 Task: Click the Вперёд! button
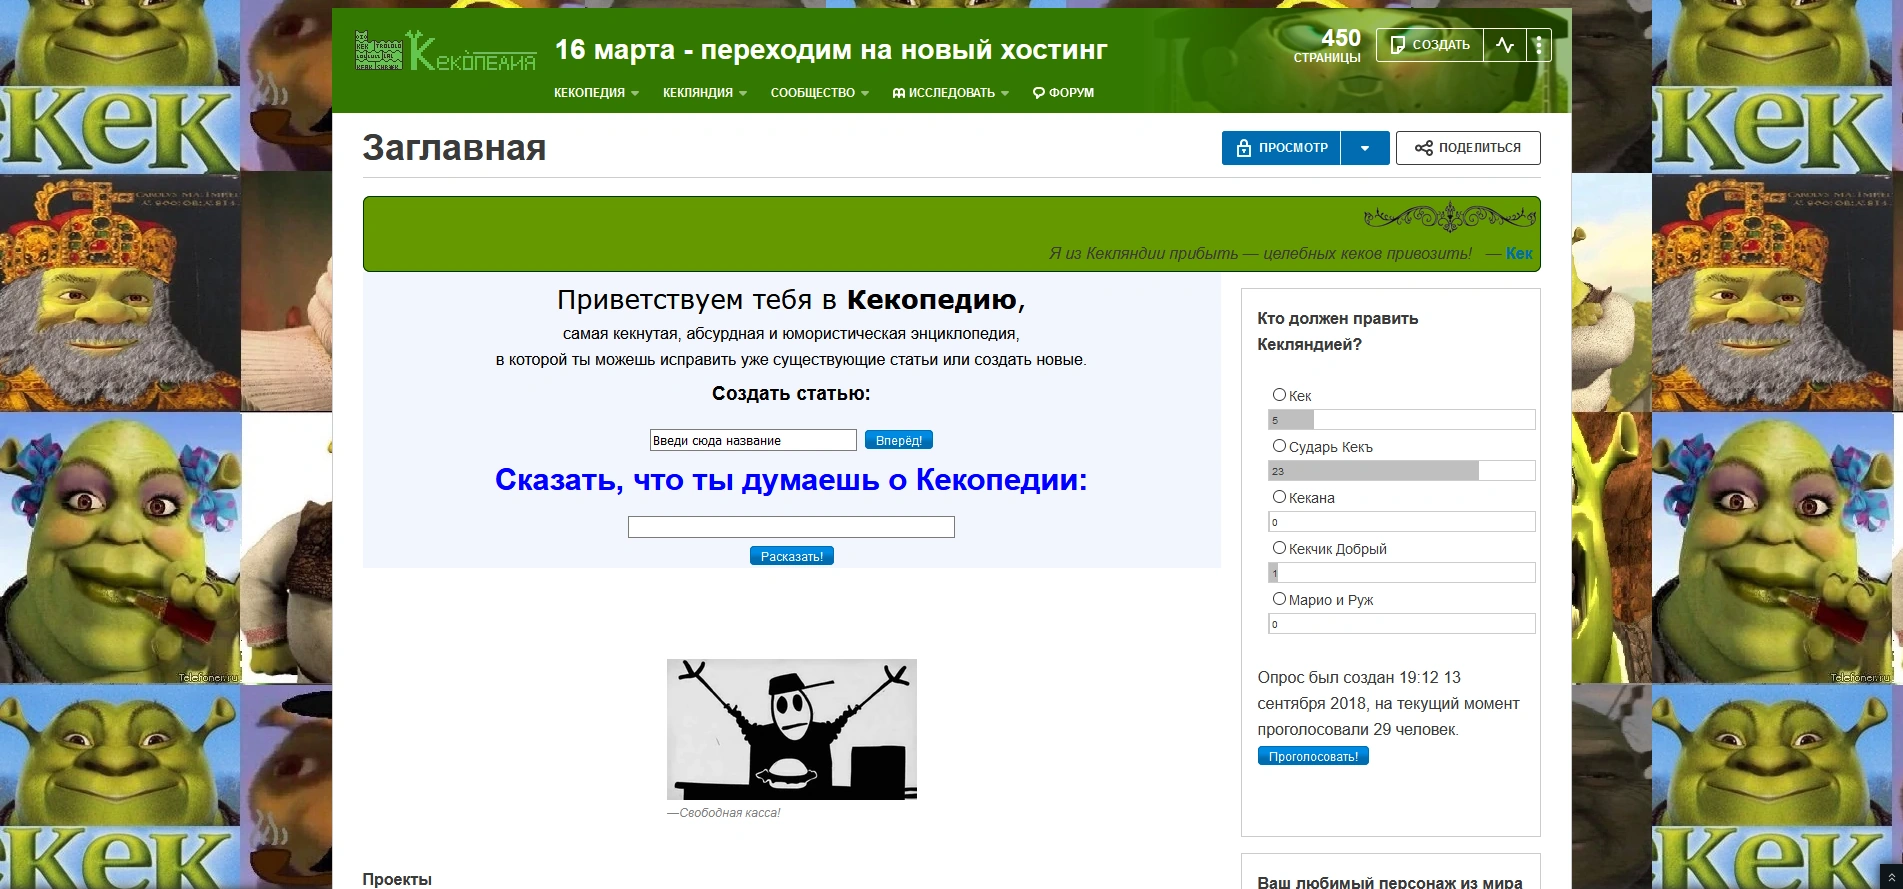point(899,440)
